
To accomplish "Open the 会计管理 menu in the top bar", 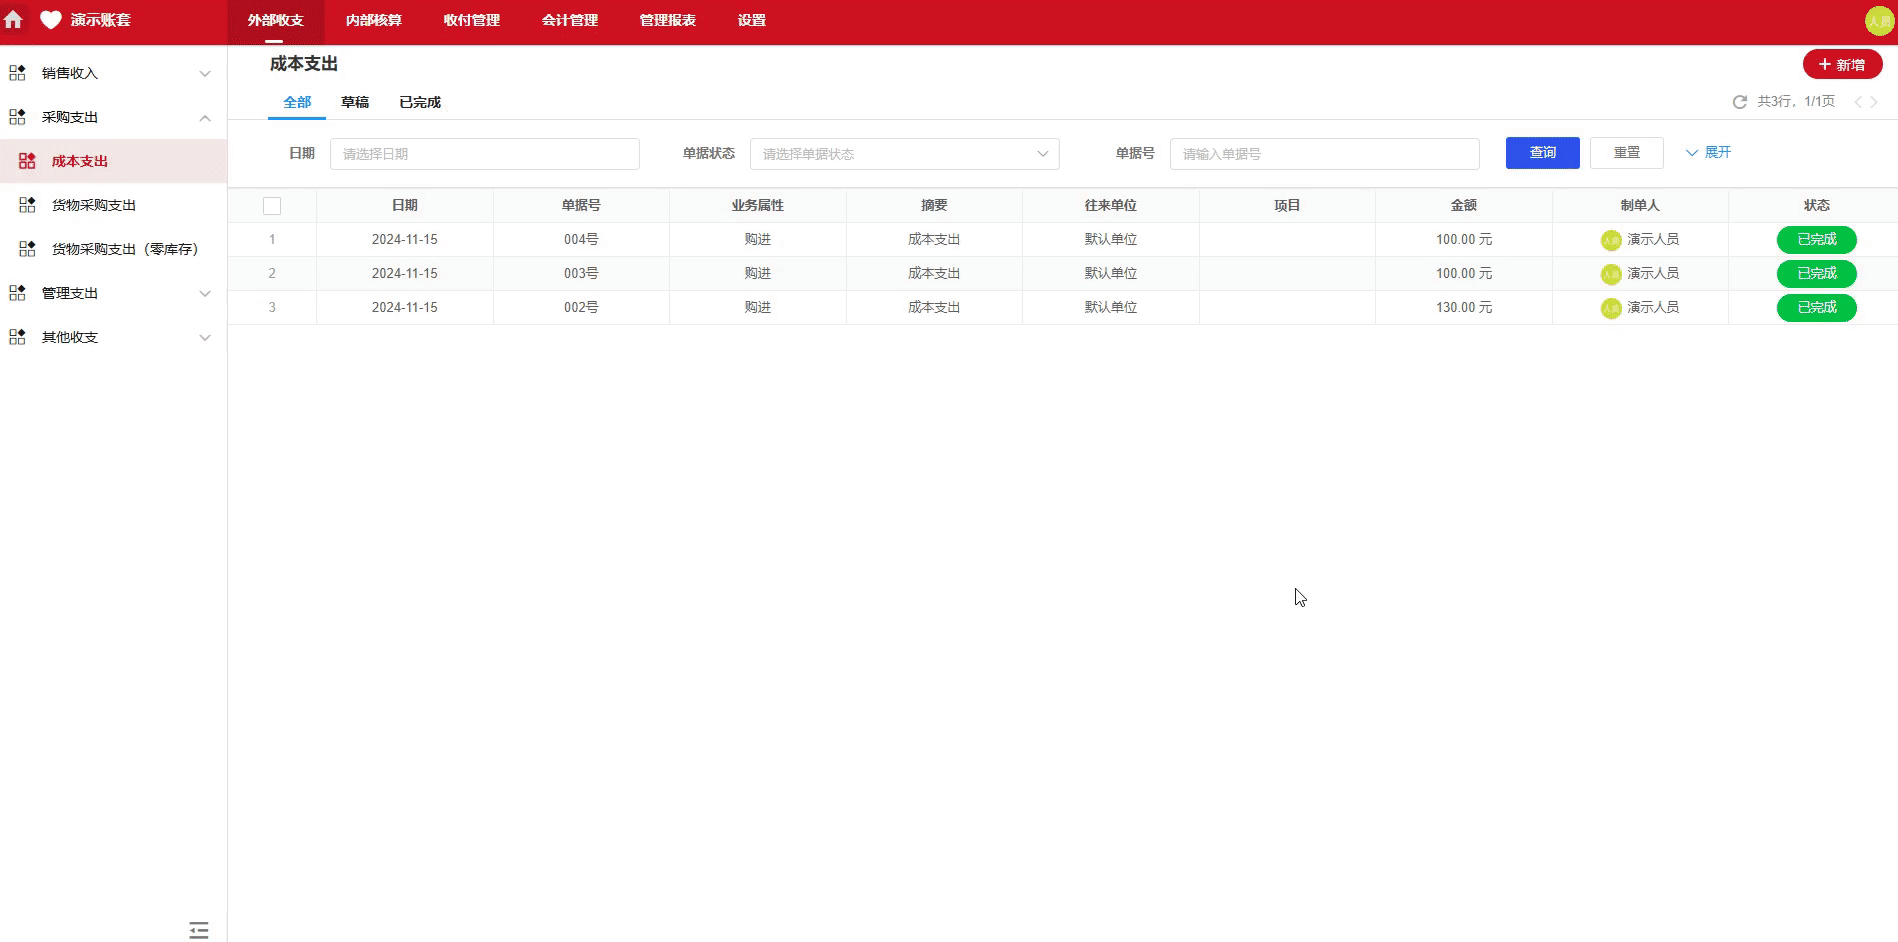I will 568,20.
